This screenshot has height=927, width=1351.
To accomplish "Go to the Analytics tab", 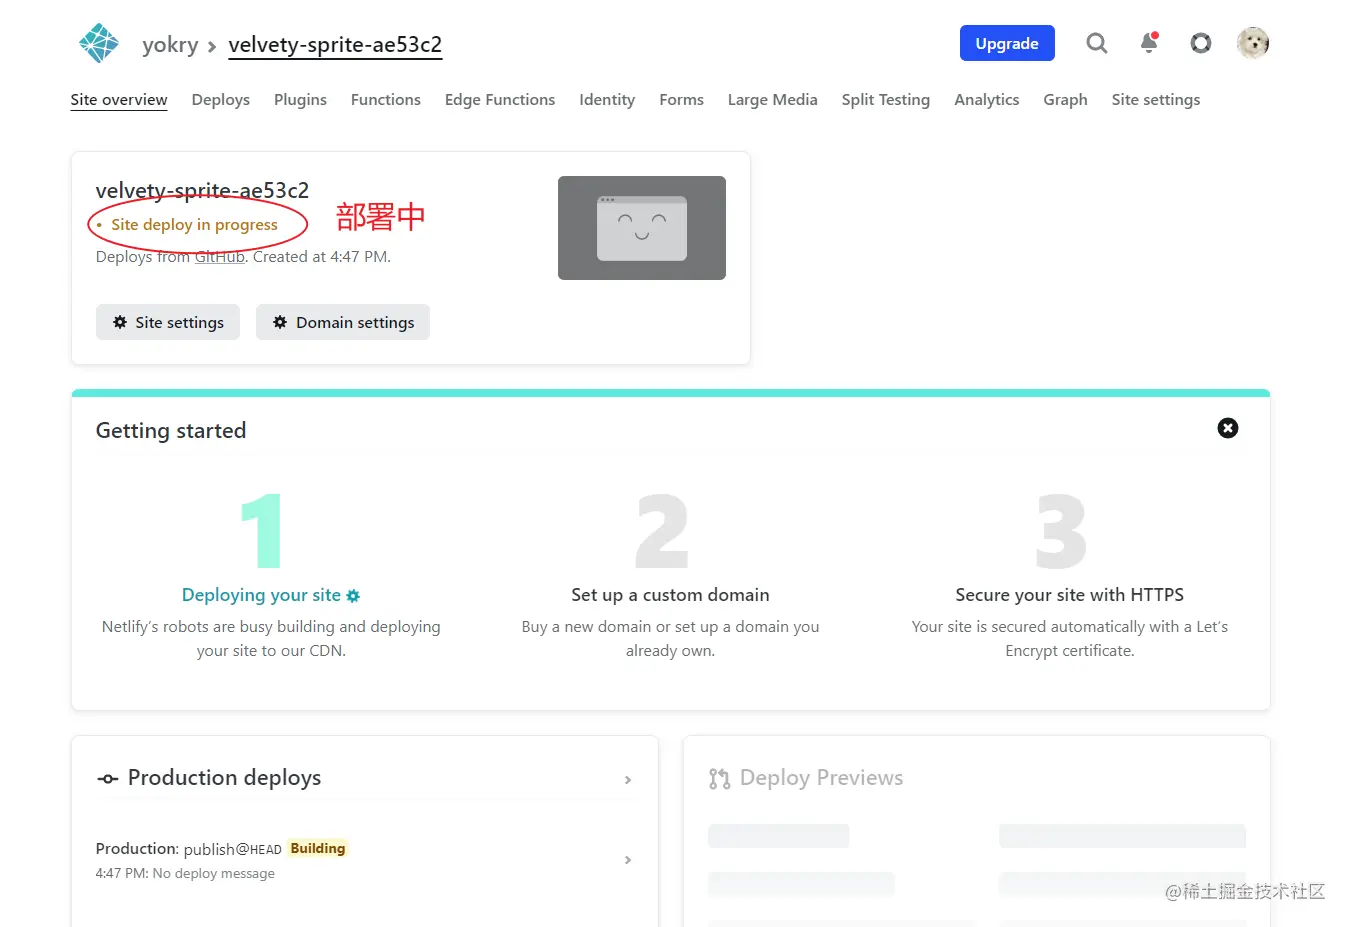I will click(x=987, y=100).
